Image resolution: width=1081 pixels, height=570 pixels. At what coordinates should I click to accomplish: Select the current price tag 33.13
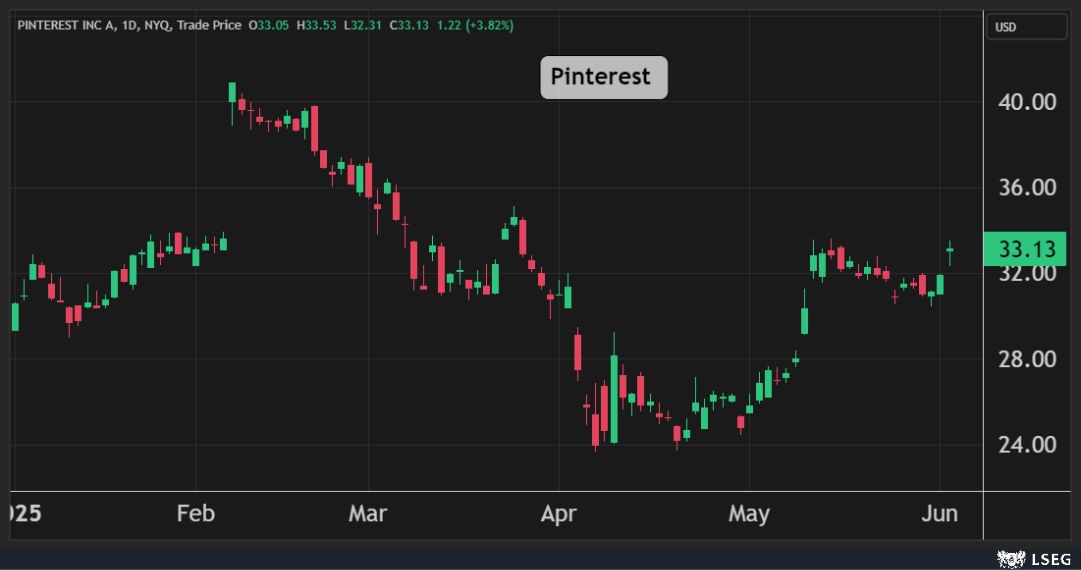pos(1024,249)
